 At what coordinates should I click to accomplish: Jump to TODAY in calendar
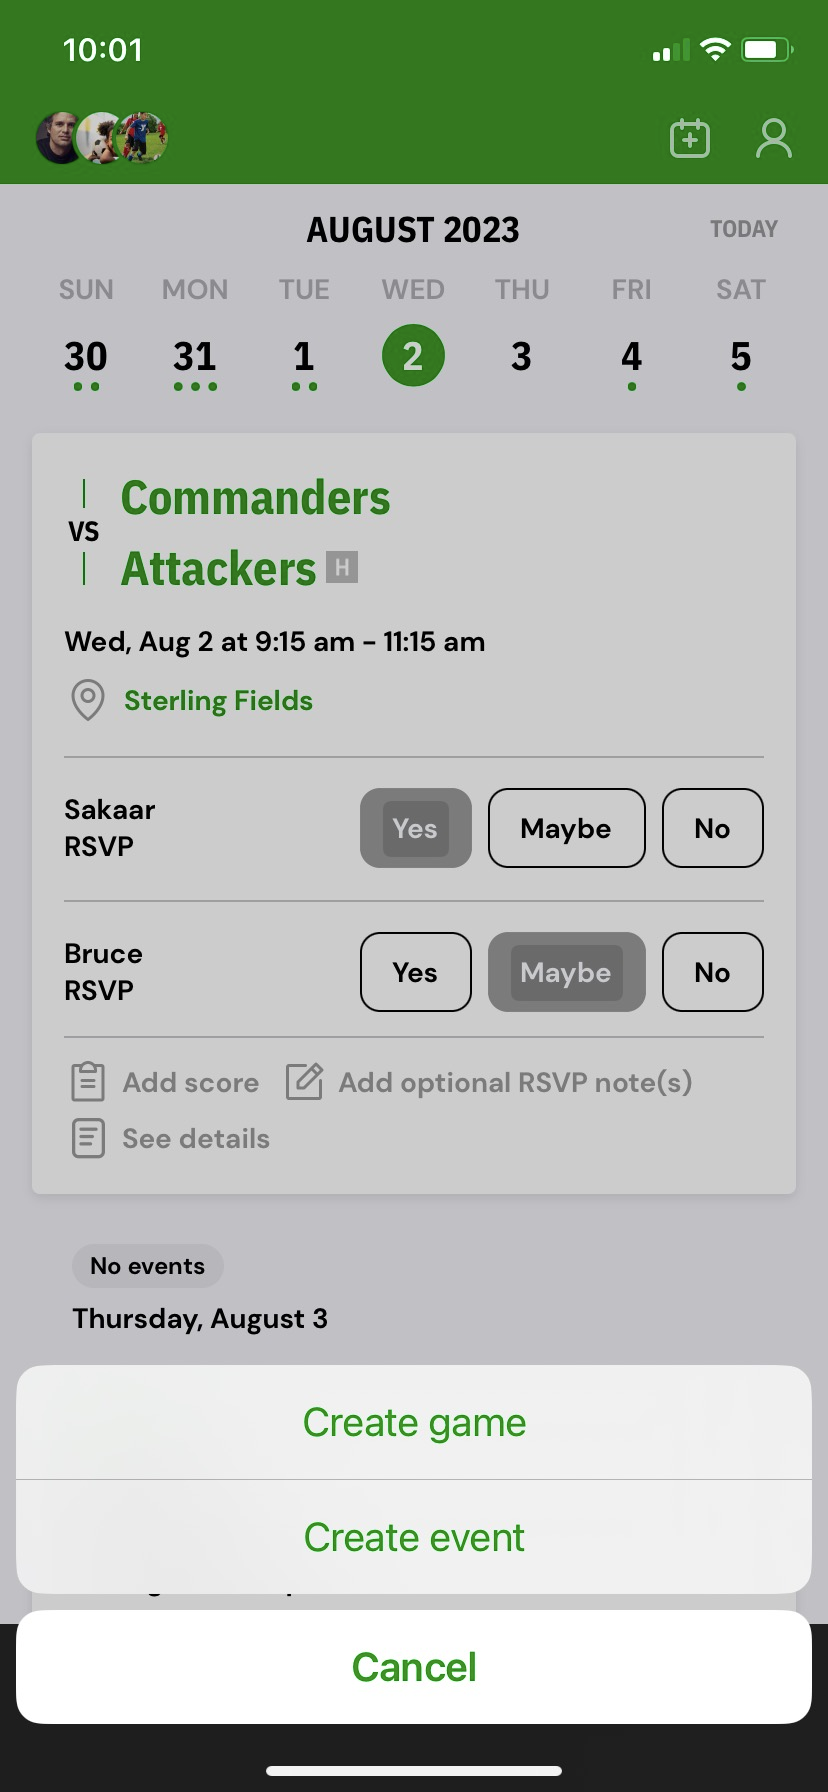[x=743, y=229]
